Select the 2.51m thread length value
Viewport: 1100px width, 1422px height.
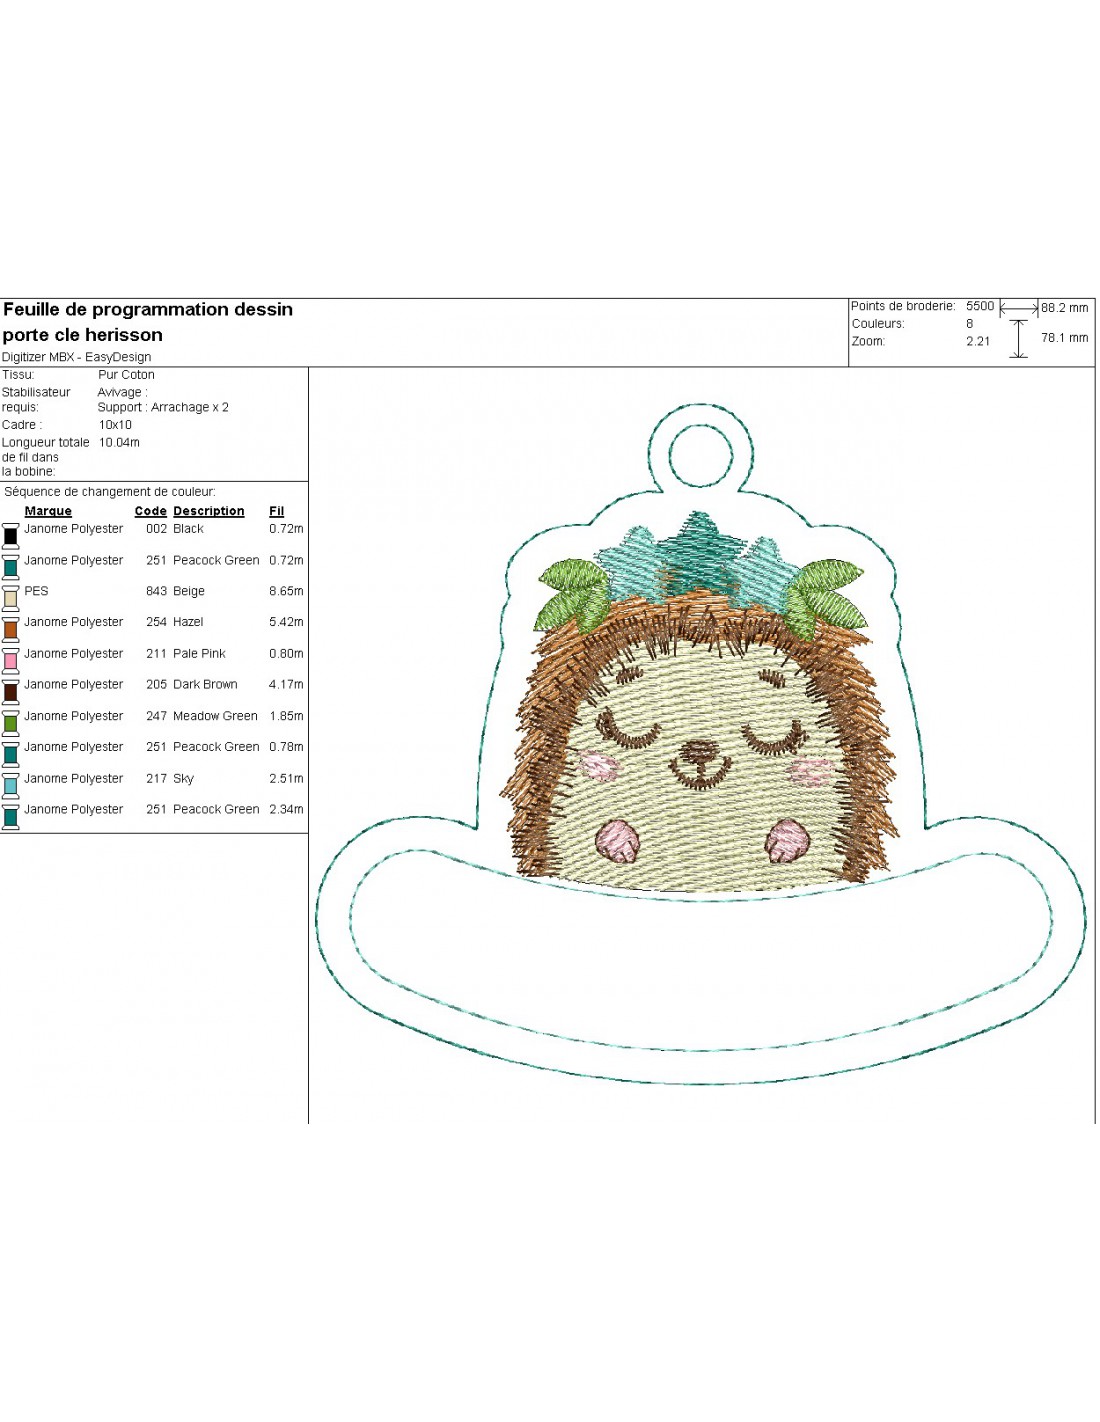[x=286, y=779]
